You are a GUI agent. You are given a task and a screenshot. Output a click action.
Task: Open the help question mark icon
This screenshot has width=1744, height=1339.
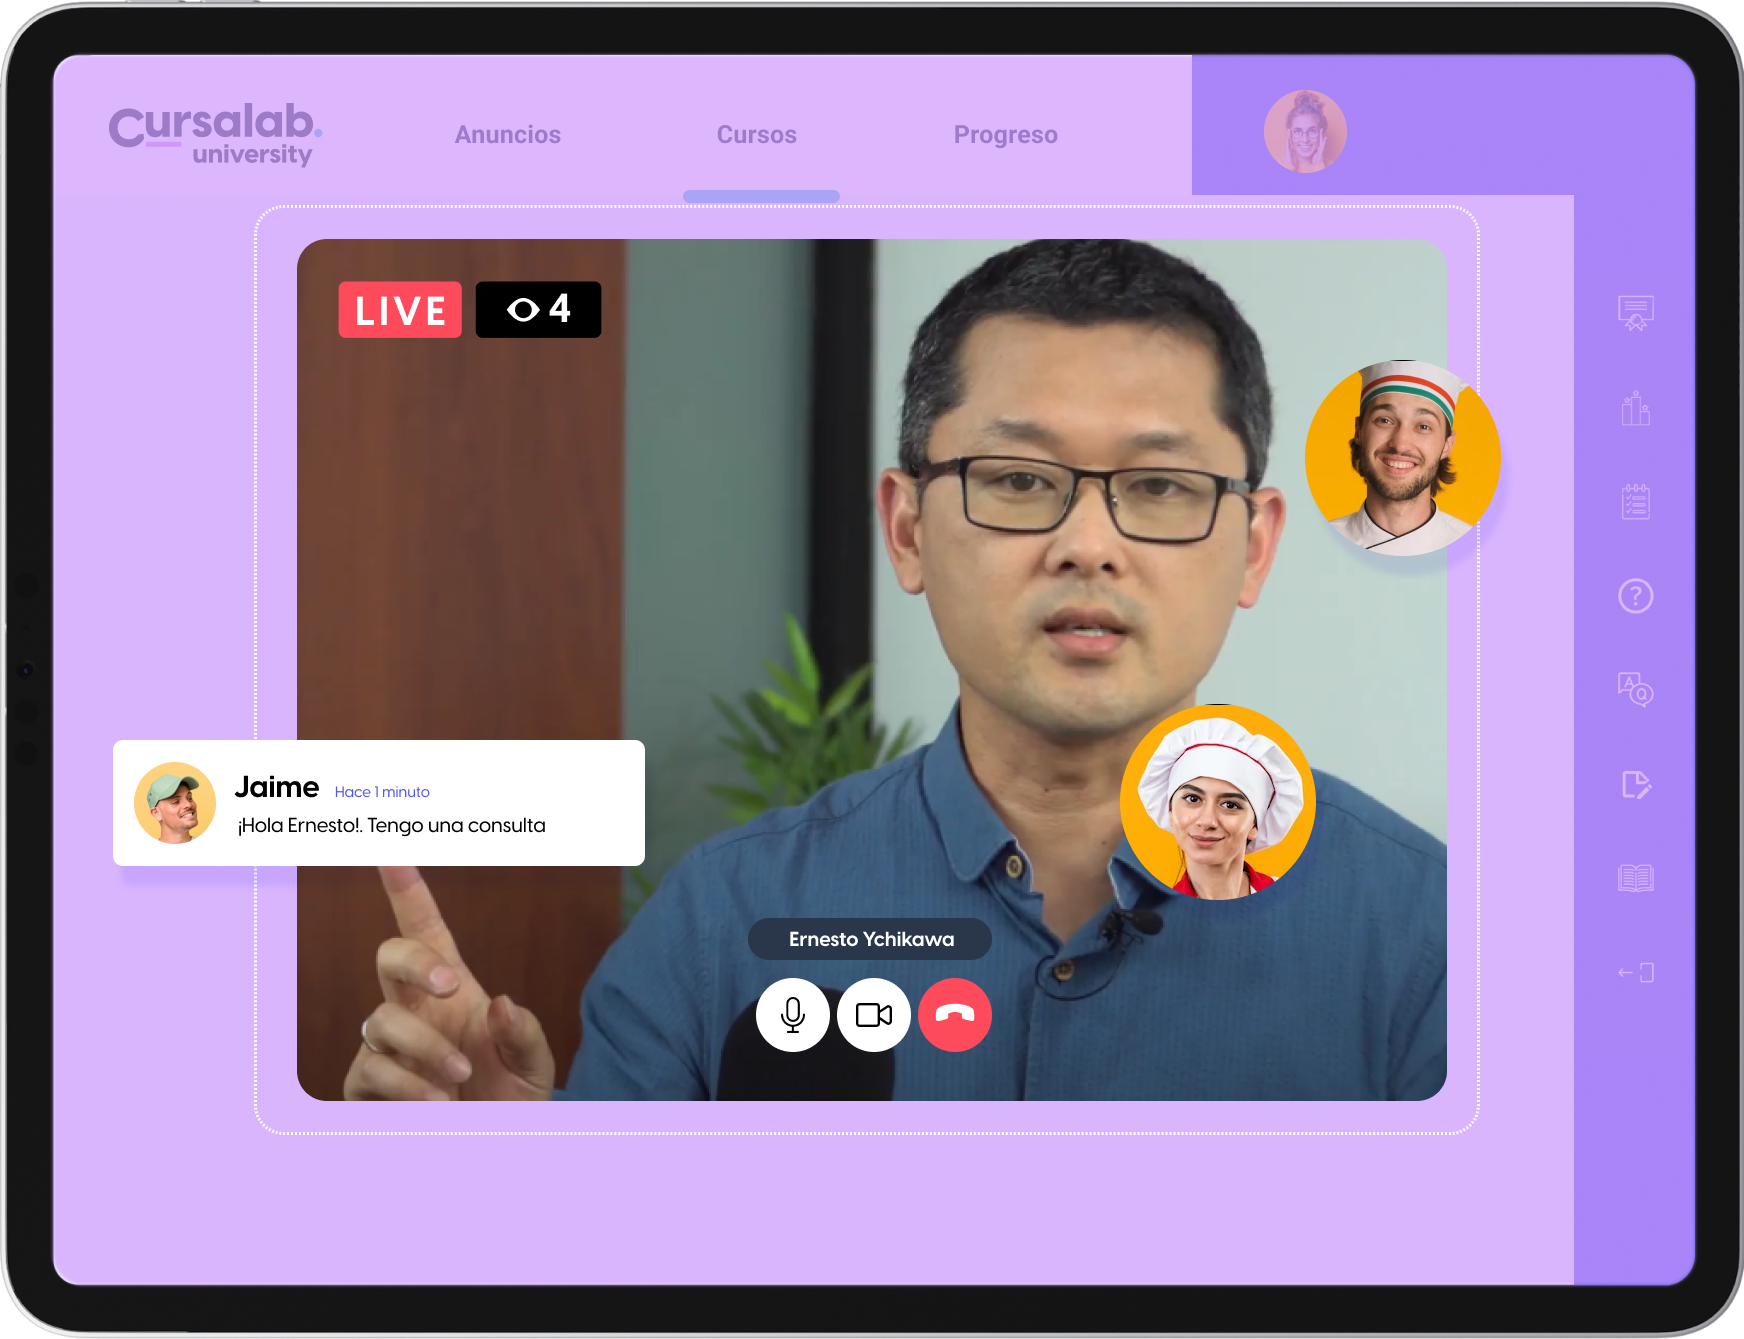pos(1635,596)
